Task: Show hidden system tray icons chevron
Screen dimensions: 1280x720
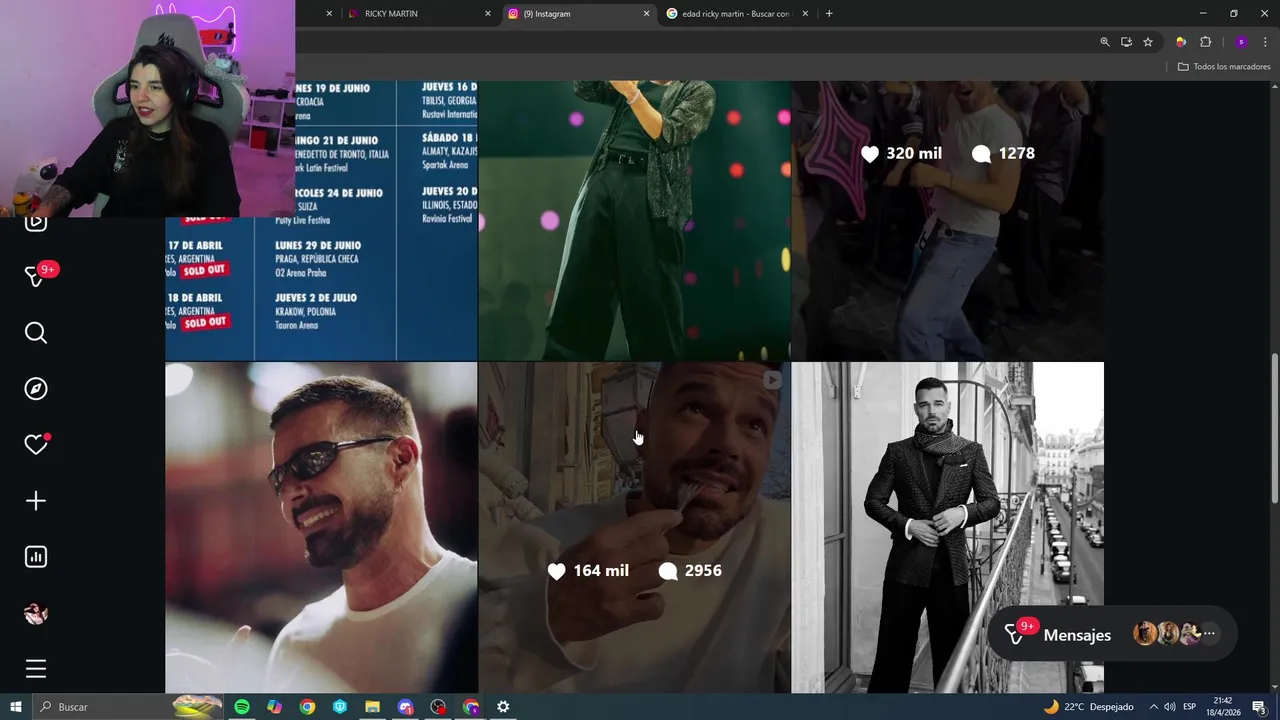Action: (x=1153, y=707)
